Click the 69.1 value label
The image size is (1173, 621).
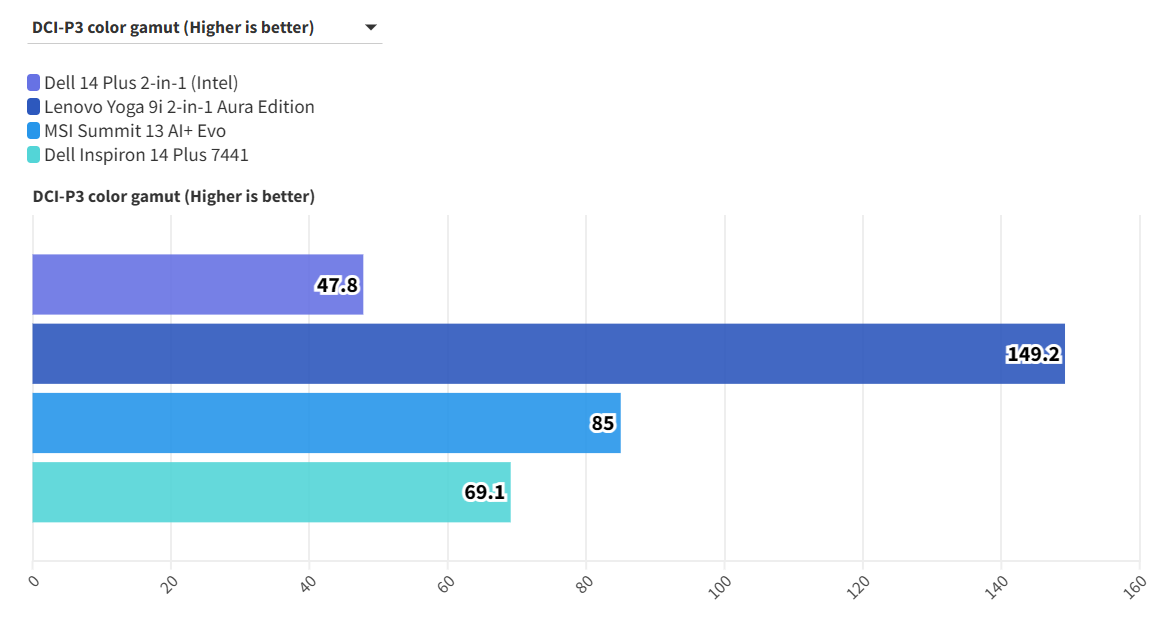tap(484, 492)
